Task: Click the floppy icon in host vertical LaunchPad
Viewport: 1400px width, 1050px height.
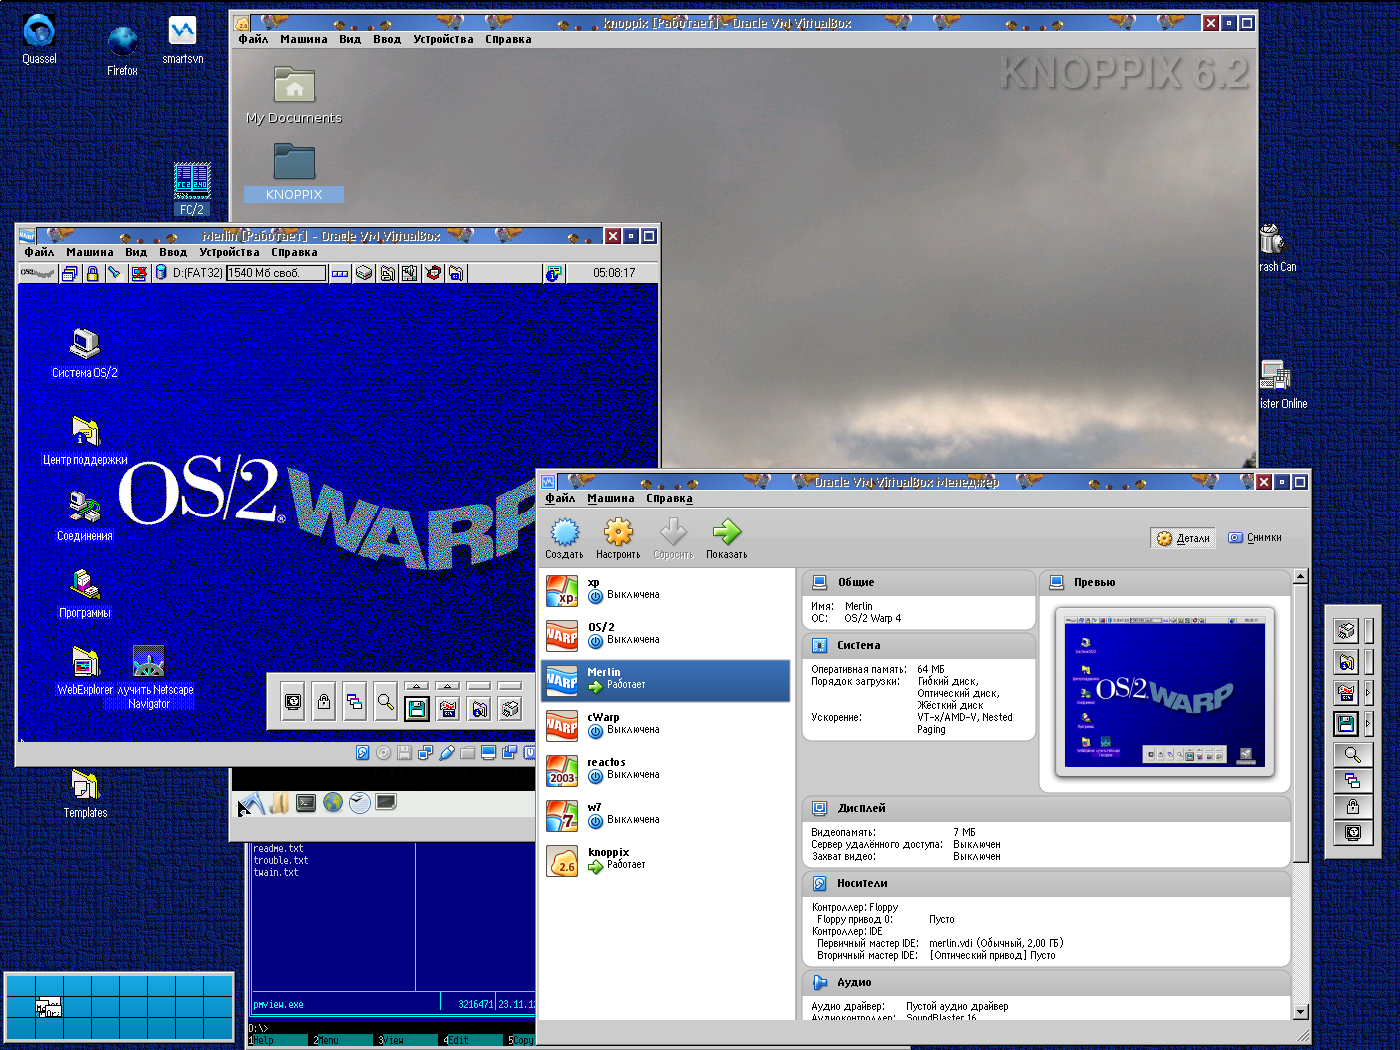Action: [1346, 723]
